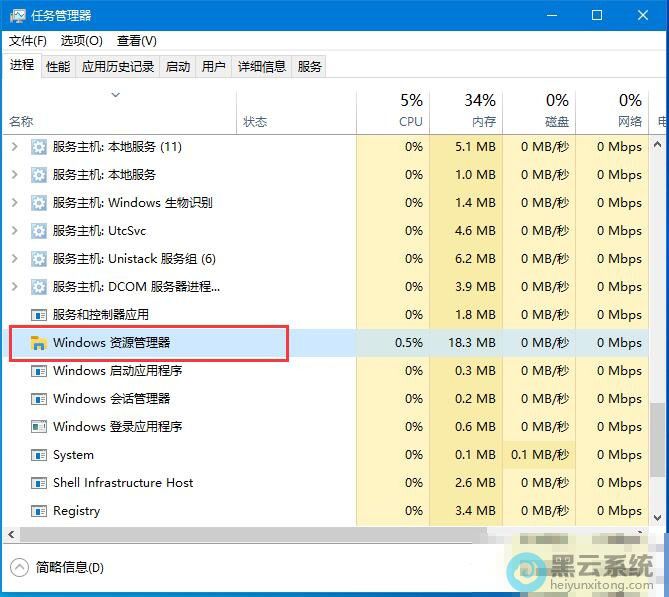Viewport: 669px width, 597px height.
Task: Click gear icon of 服务主机: UtcSvc
Action: point(39,231)
